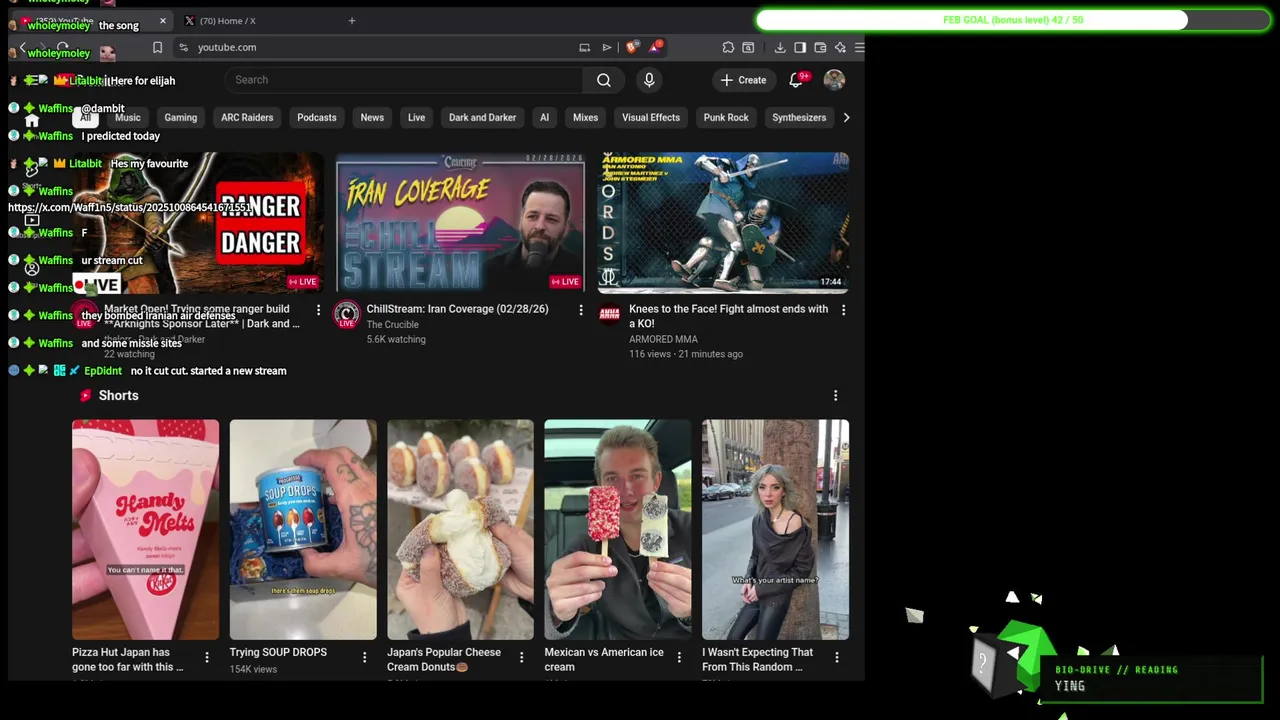The width and height of the screenshot is (1280, 720).
Task: Open the Ranger Danger live thumbnail
Action: click(x=197, y=223)
